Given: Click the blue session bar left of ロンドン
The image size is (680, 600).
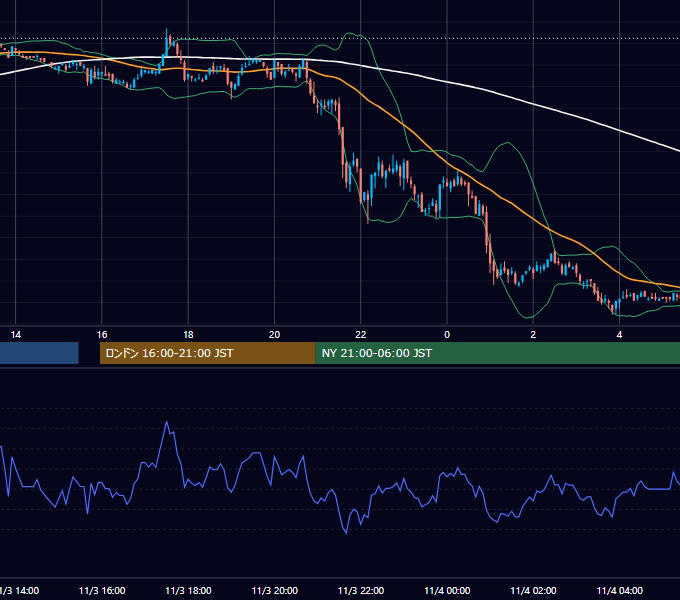Looking at the screenshot, I should click(x=39, y=353).
